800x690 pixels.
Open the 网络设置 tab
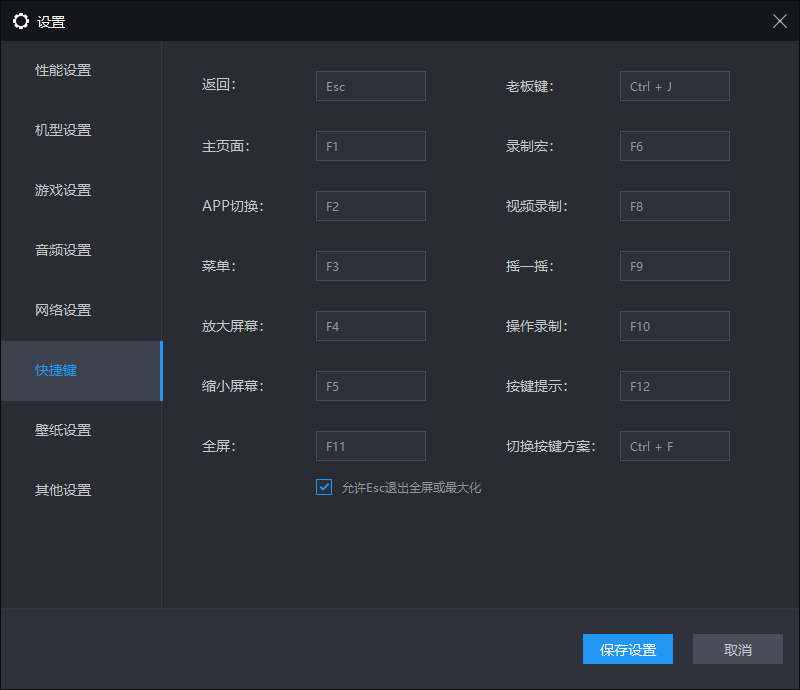(x=63, y=310)
